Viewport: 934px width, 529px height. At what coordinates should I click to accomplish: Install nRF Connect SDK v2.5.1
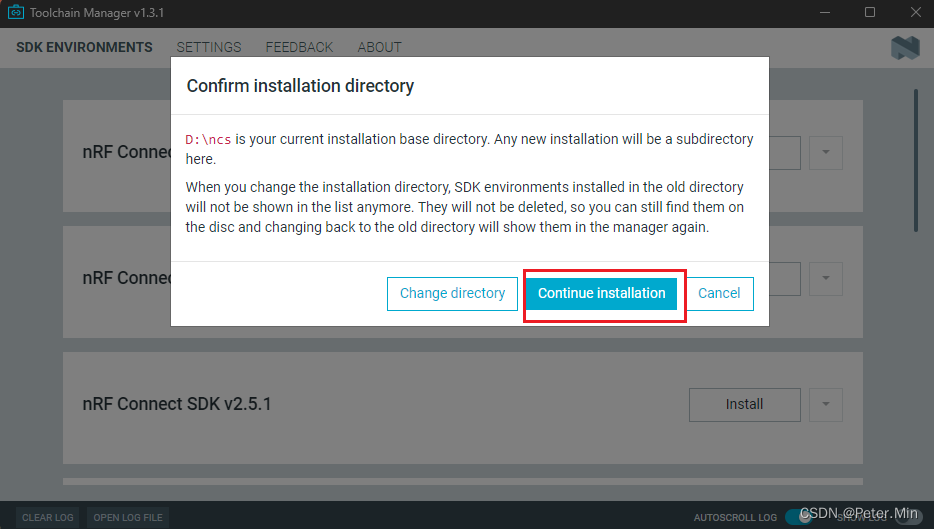coord(745,404)
